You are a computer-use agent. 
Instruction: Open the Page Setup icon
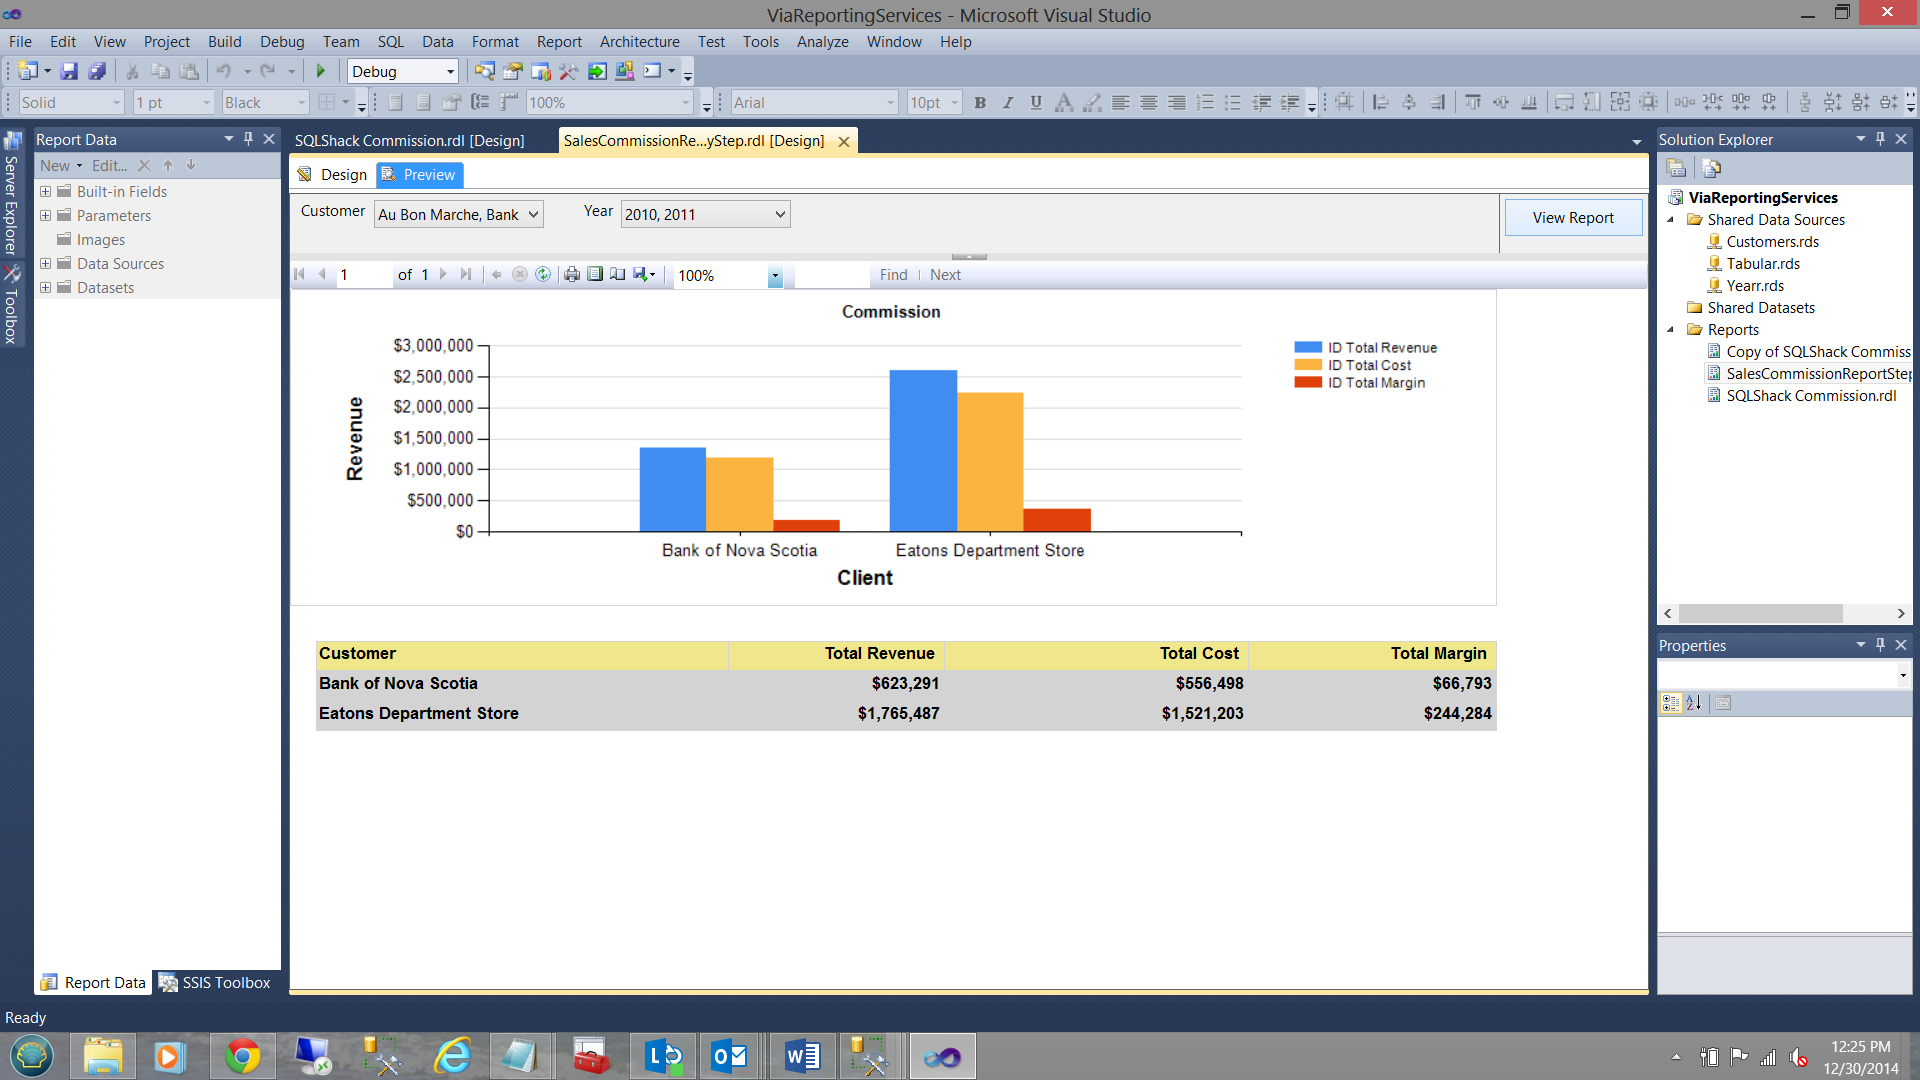pos(618,275)
